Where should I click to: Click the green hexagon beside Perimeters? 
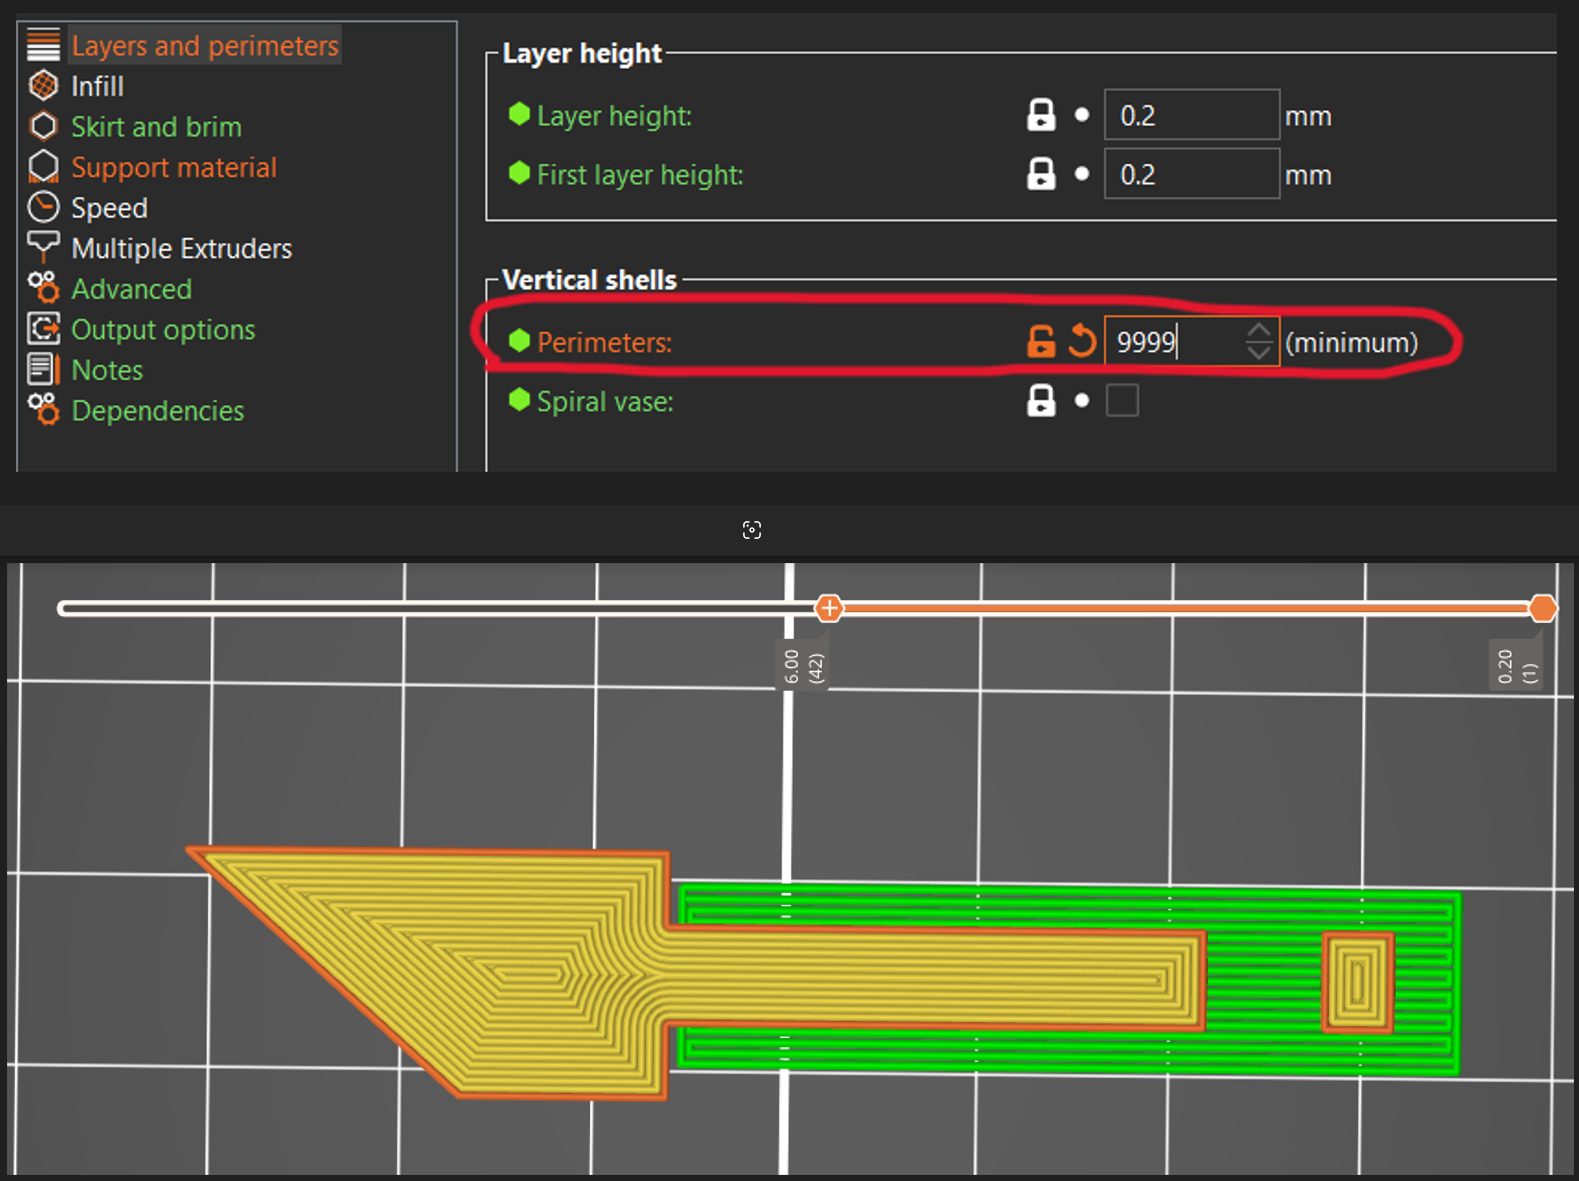pos(519,341)
